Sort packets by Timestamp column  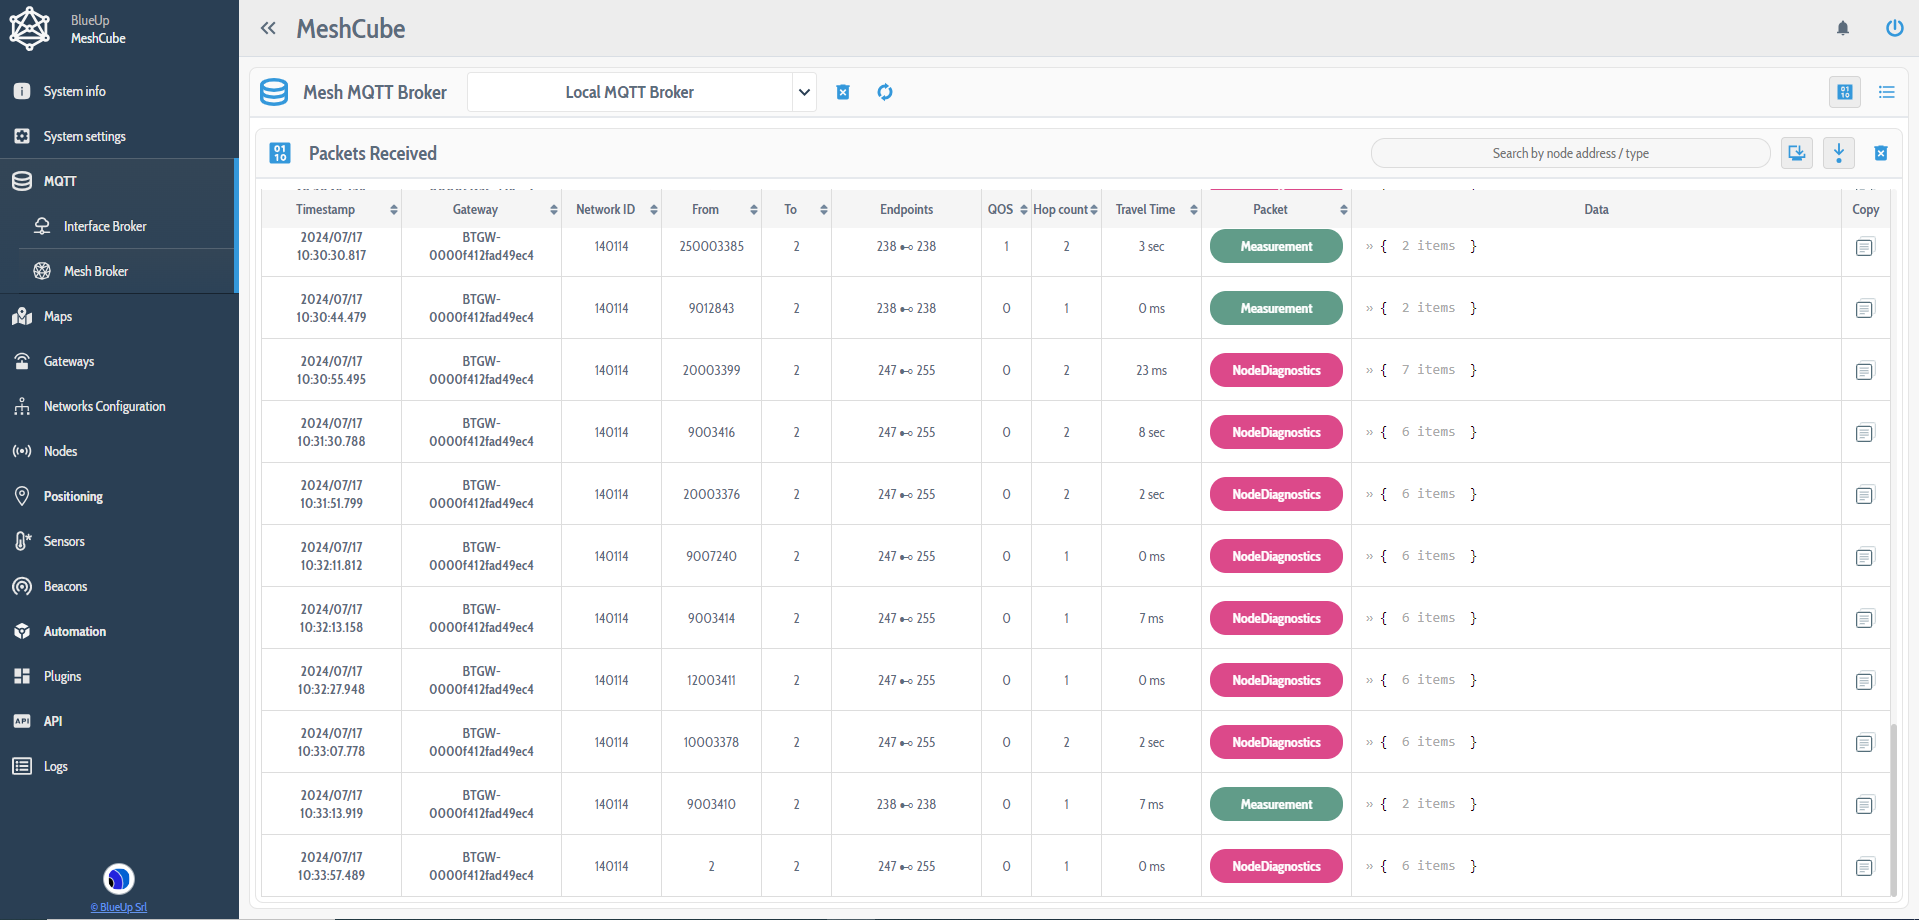click(x=326, y=209)
